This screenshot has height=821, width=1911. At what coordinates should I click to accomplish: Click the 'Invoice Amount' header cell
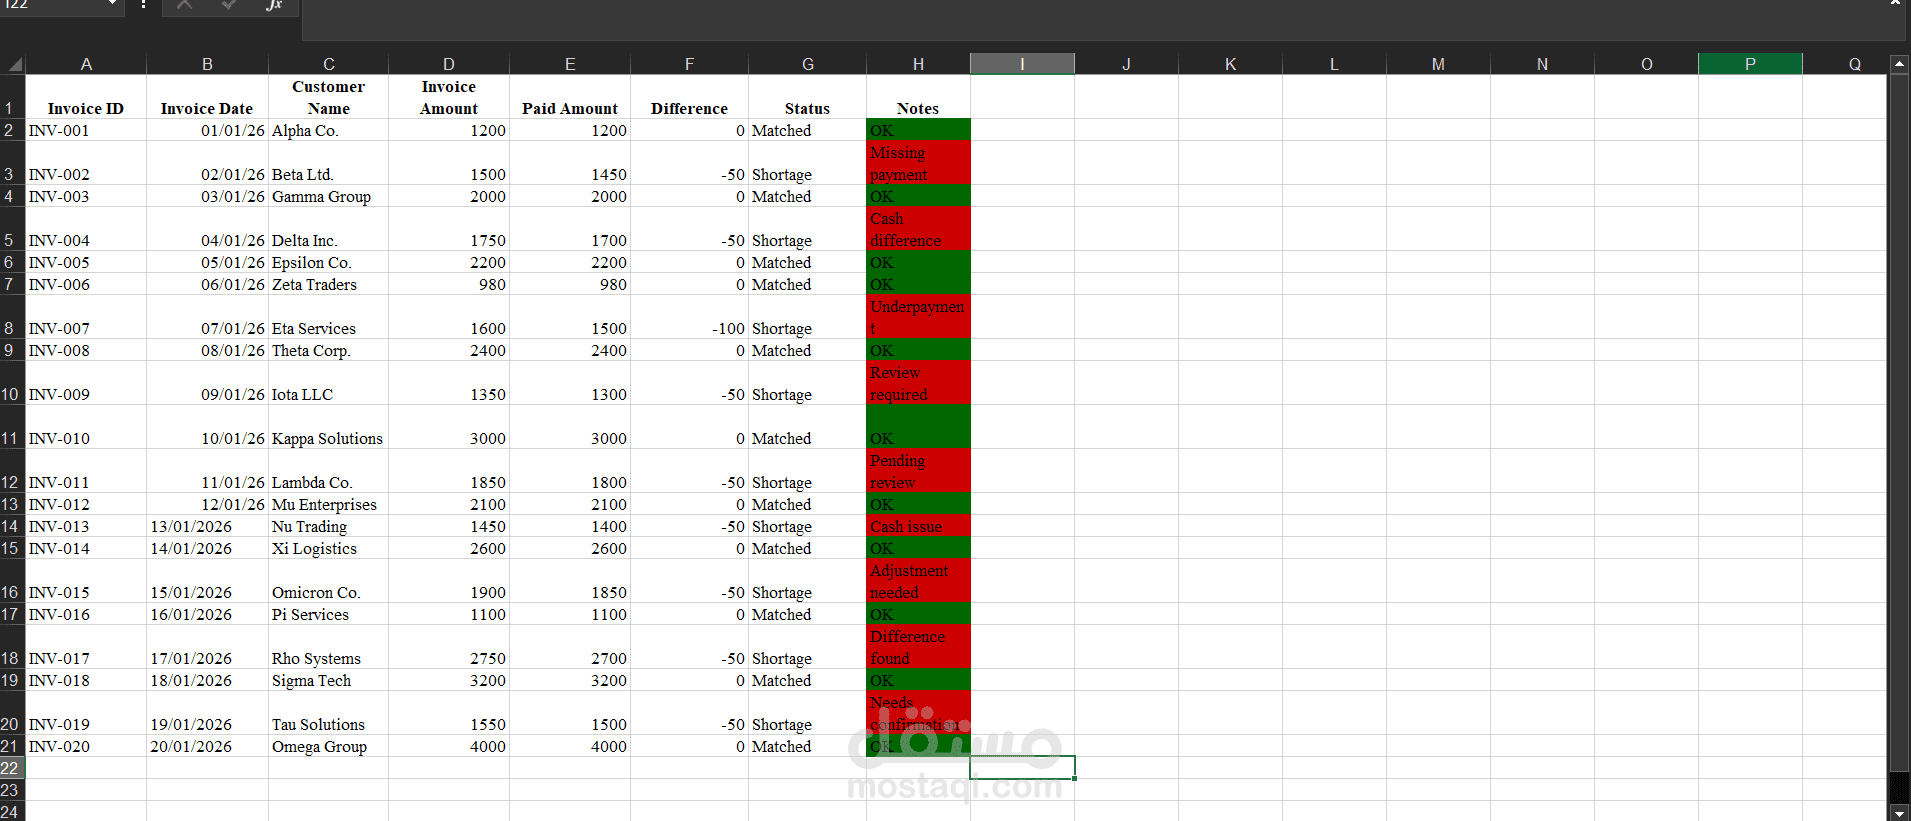click(x=449, y=97)
